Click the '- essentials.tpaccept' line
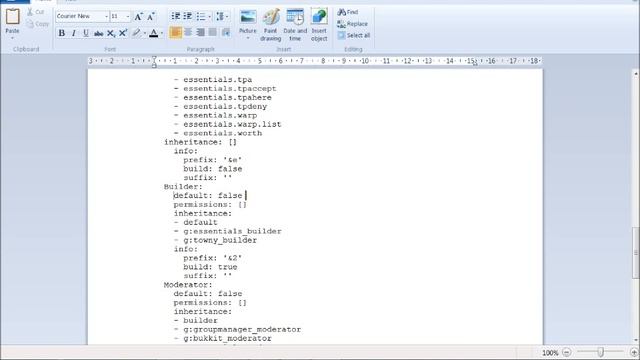Screen dimensions: 640x360 point(225,89)
